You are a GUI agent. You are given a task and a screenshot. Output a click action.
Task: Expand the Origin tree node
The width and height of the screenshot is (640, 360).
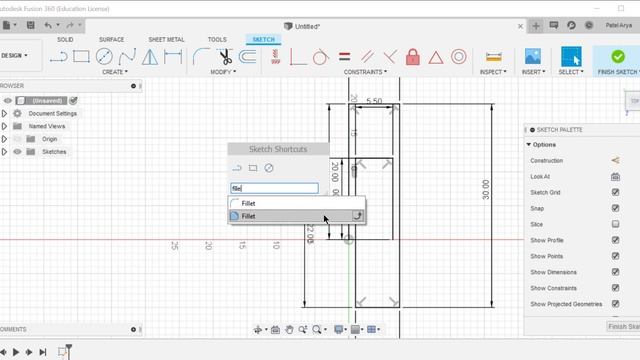(4, 139)
